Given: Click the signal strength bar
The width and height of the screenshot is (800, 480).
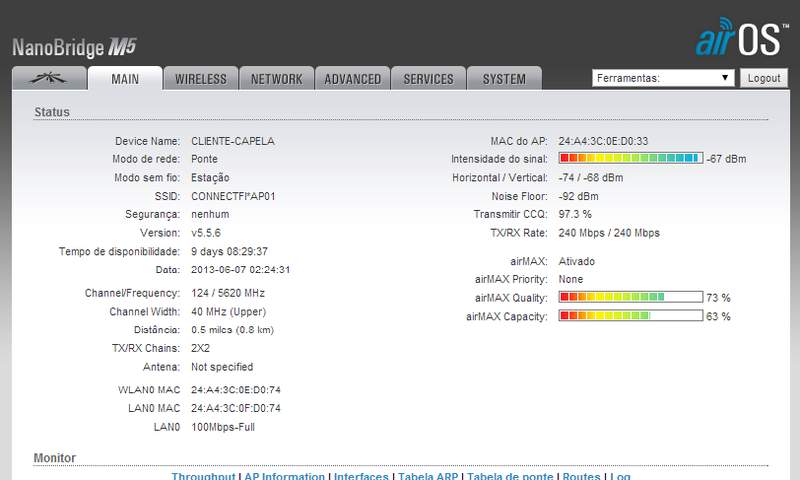Looking at the screenshot, I should [x=631, y=158].
